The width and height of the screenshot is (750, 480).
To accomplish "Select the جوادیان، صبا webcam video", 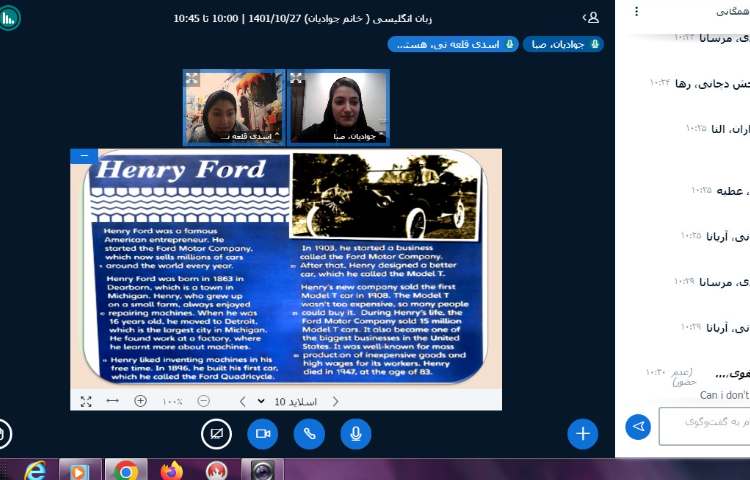I will tap(339, 107).
